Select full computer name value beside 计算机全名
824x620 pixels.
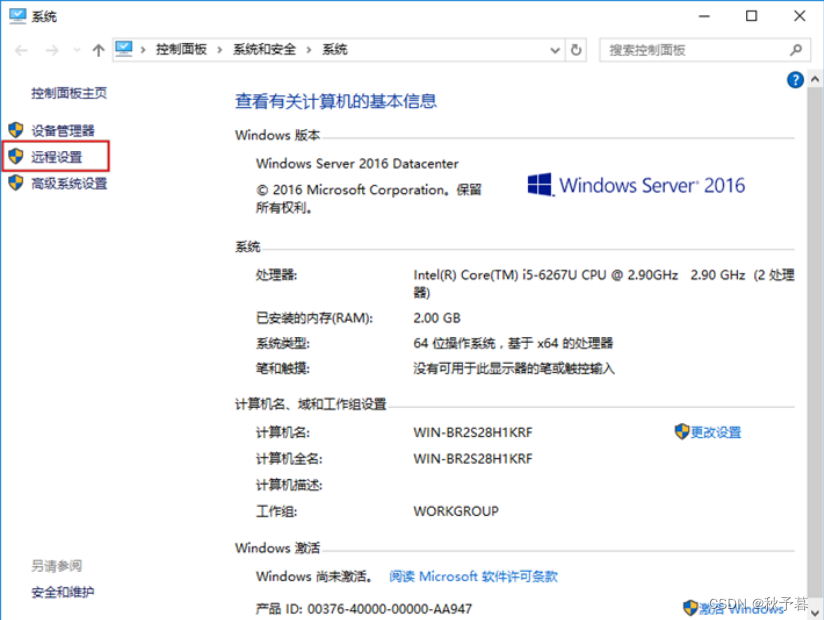point(473,459)
